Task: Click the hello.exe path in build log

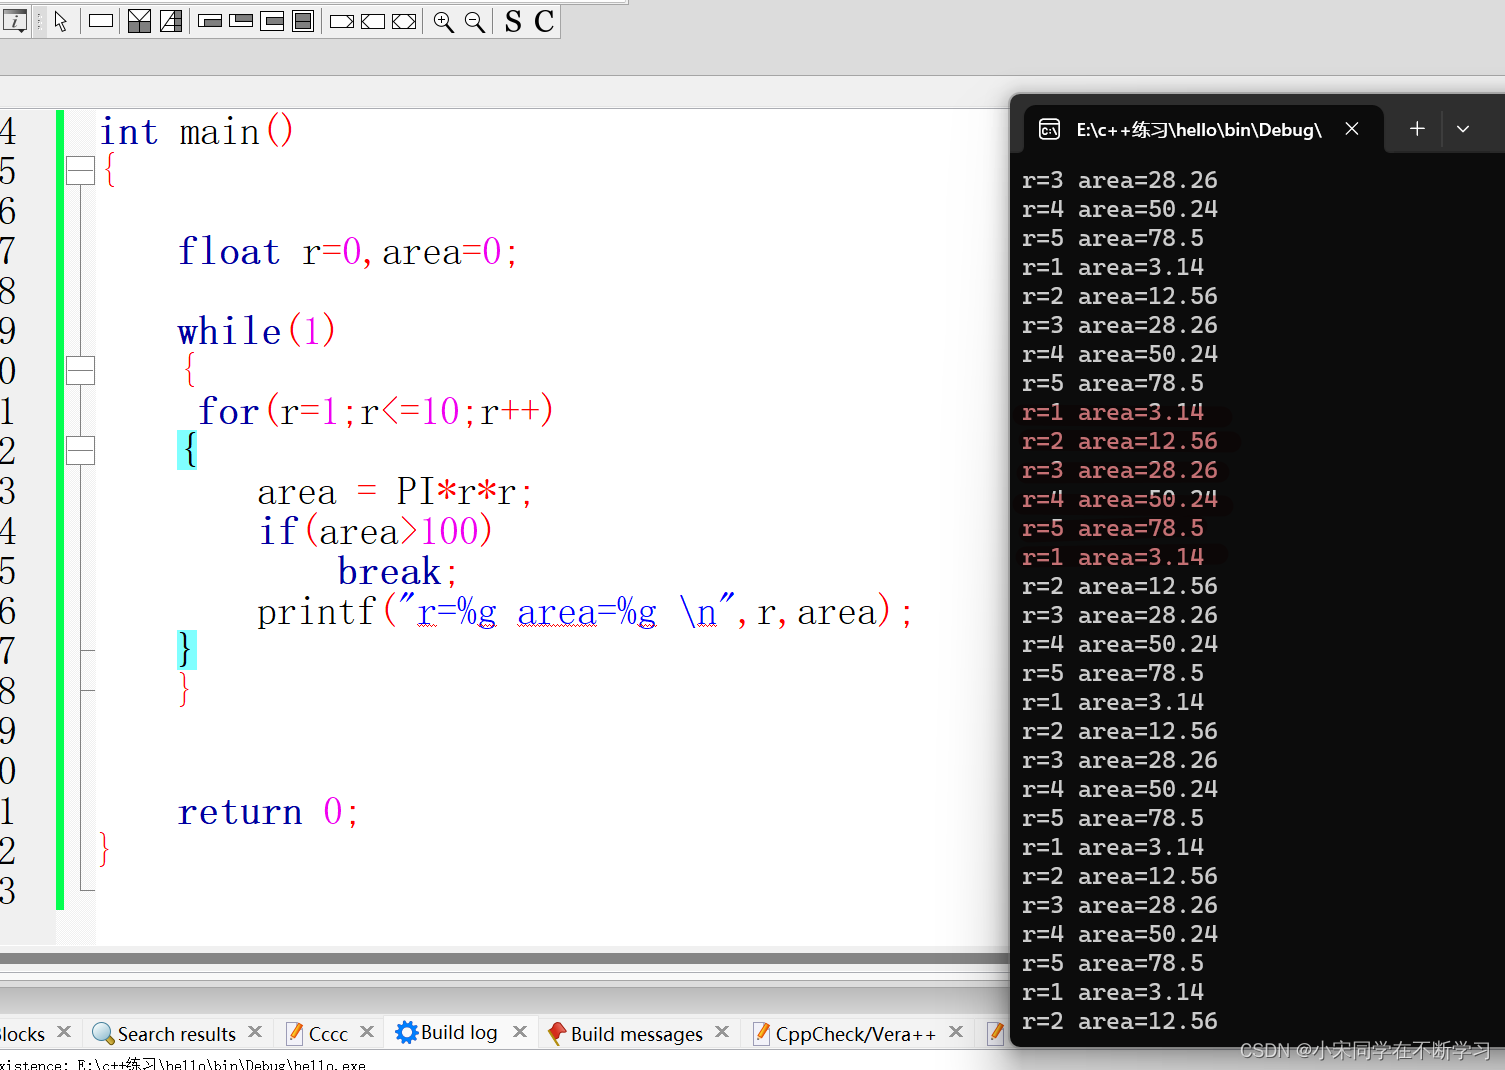Action: tap(222, 1065)
